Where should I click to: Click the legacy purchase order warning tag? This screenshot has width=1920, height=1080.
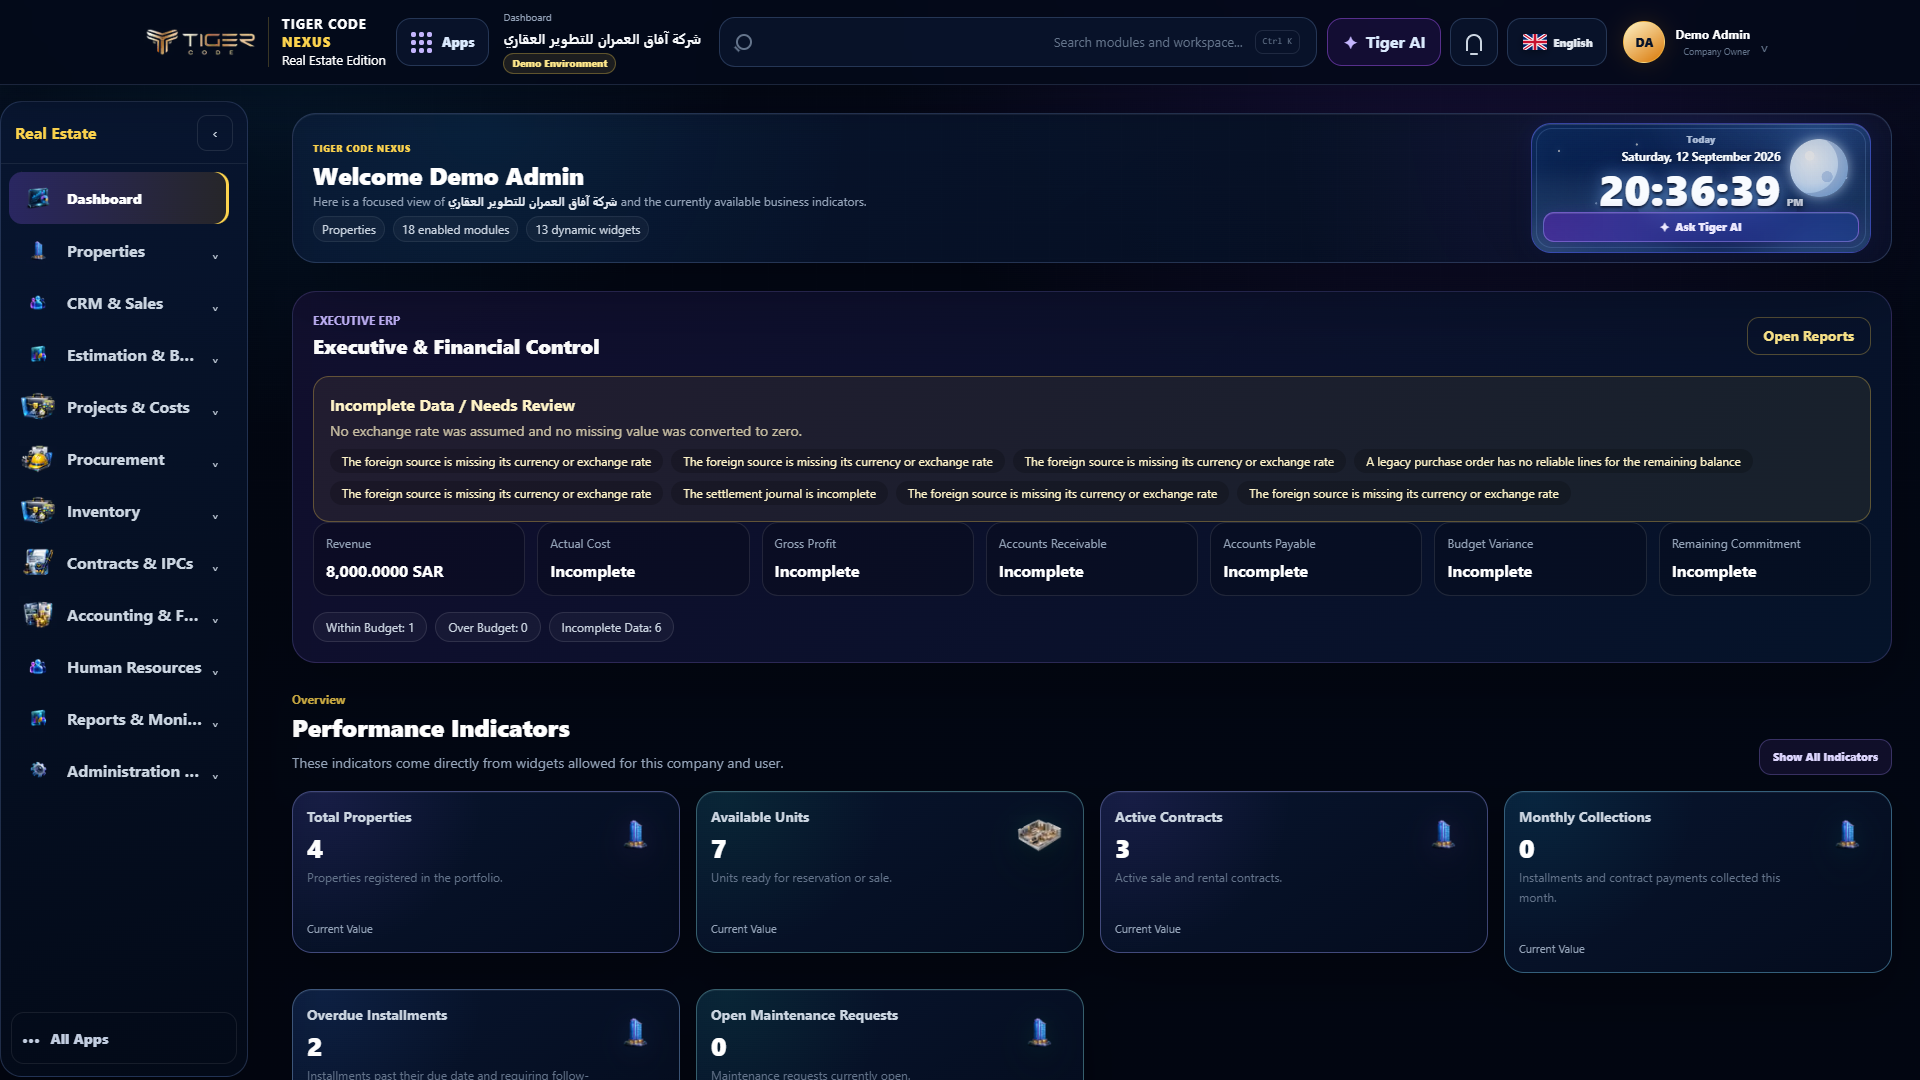(x=1553, y=462)
